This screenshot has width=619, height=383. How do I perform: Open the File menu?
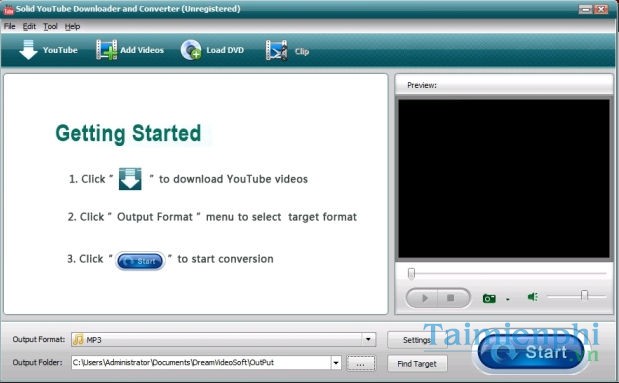9,26
